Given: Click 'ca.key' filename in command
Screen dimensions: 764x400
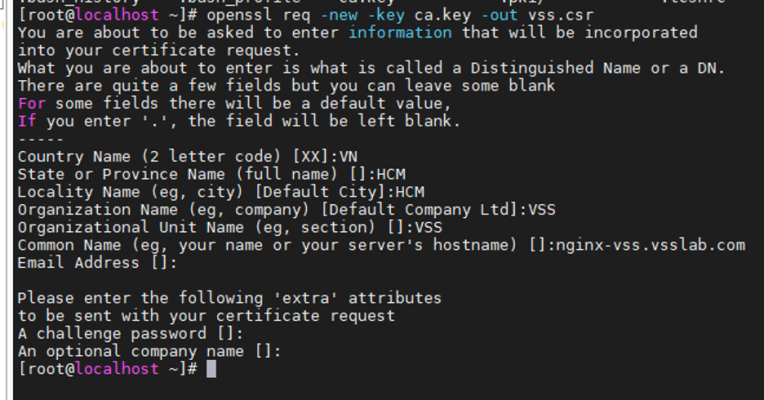Looking at the screenshot, I should (x=443, y=15).
